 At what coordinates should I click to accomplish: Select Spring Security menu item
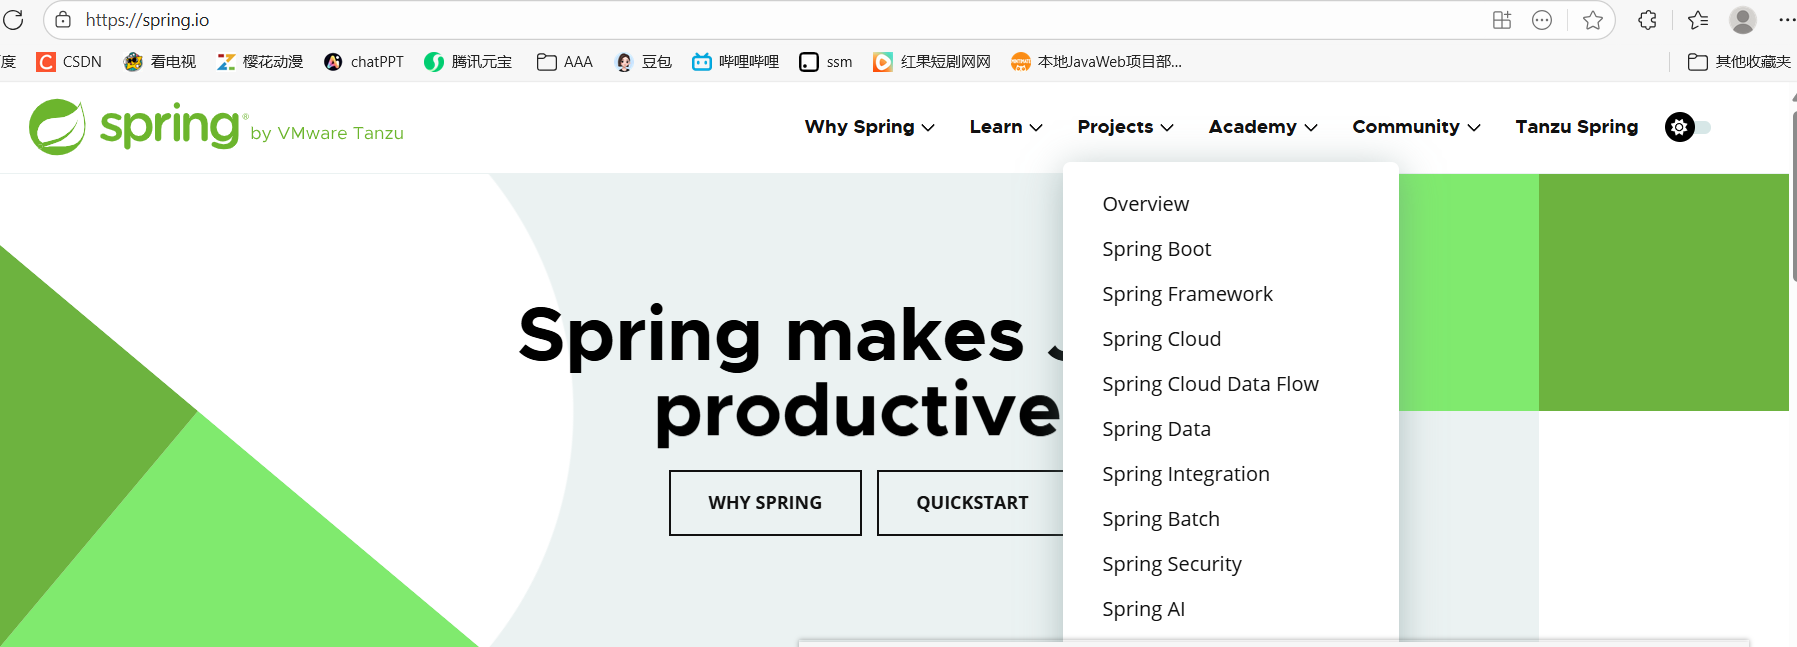[x=1172, y=564]
